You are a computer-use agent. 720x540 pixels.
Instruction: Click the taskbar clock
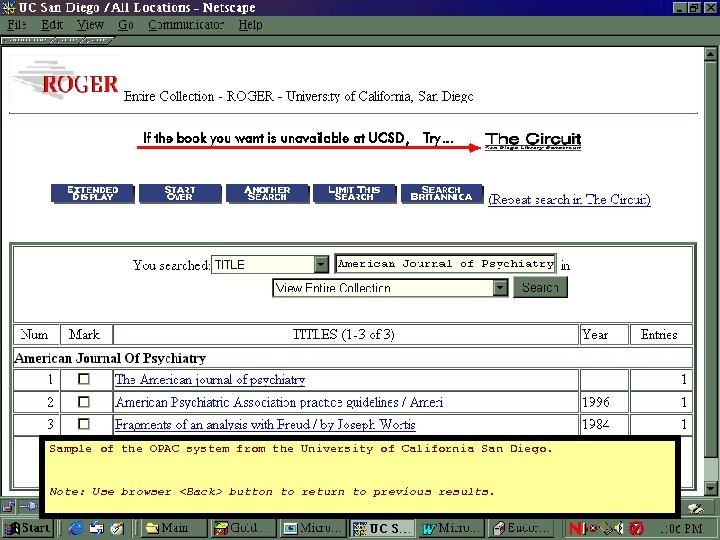coord(681,529)
